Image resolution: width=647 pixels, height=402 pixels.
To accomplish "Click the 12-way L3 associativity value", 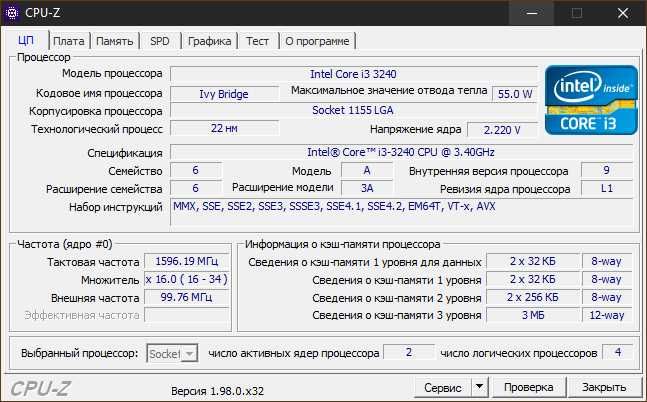I will [607, 315].
